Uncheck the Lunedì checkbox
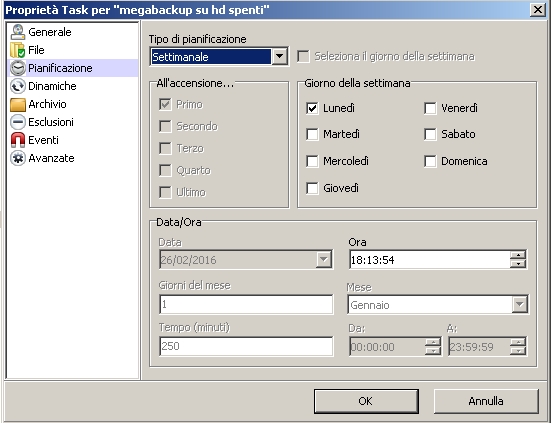The image size is (552, 423). pyautogui.click(x=312, y=108)
